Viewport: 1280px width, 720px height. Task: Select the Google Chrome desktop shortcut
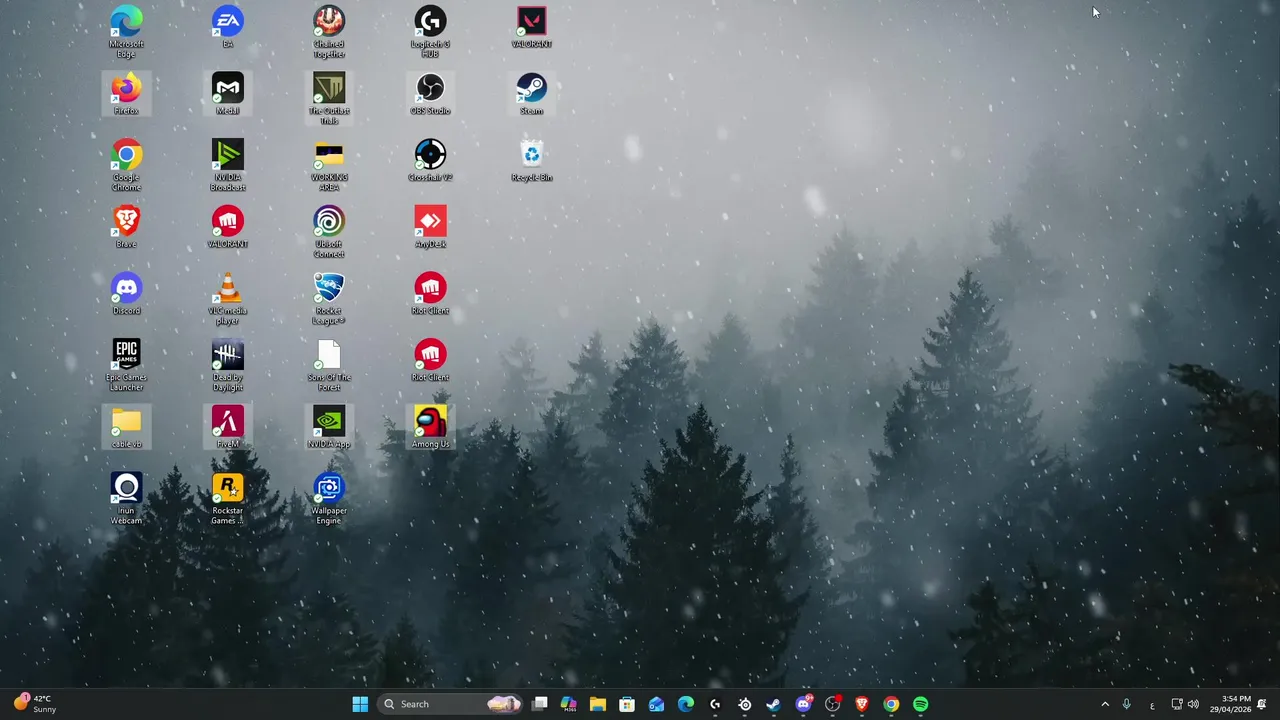tap(126, 165)
